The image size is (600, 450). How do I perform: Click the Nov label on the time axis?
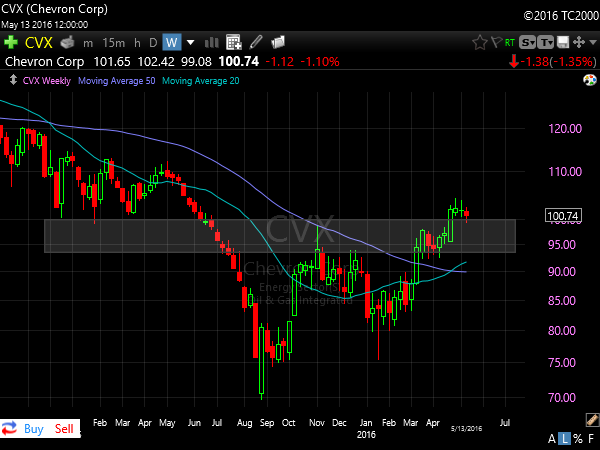click(317, 423)
